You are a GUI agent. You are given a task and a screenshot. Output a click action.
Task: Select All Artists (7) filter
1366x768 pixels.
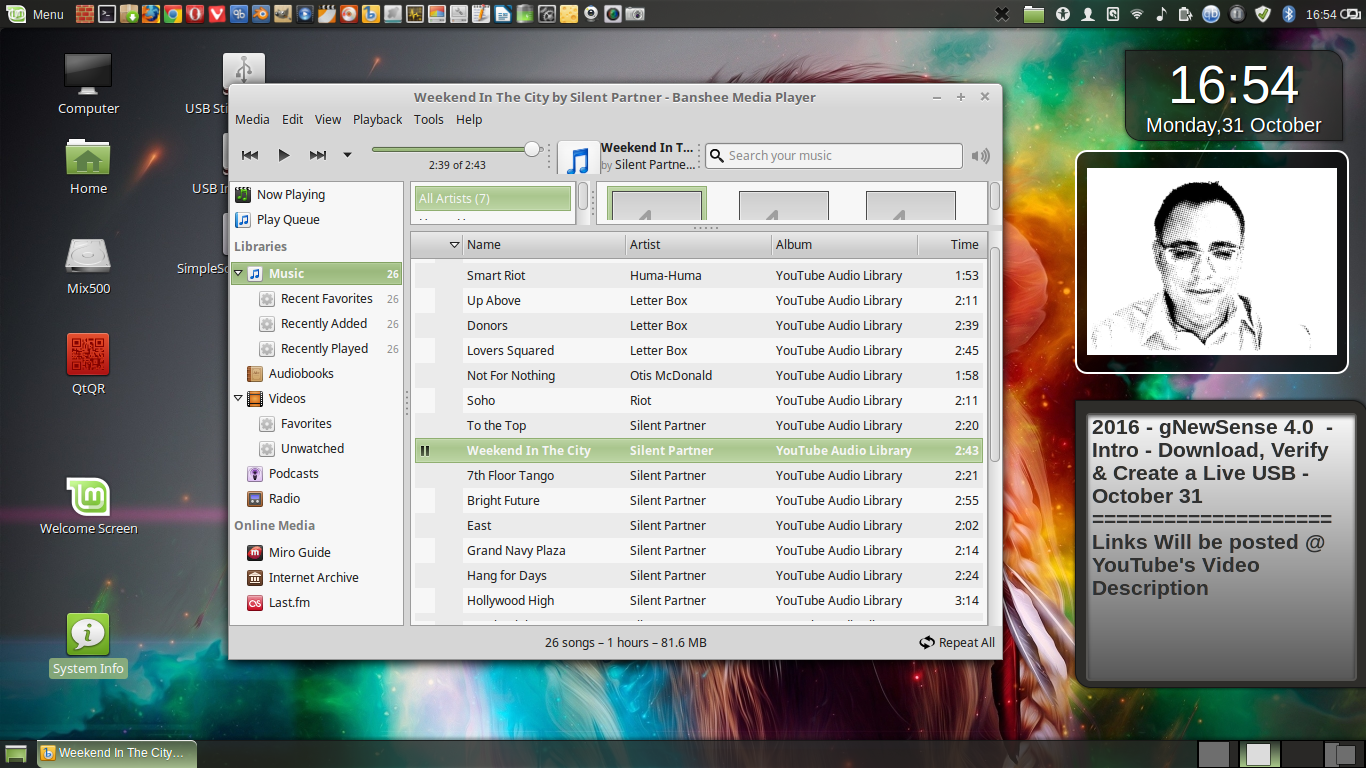493,198
